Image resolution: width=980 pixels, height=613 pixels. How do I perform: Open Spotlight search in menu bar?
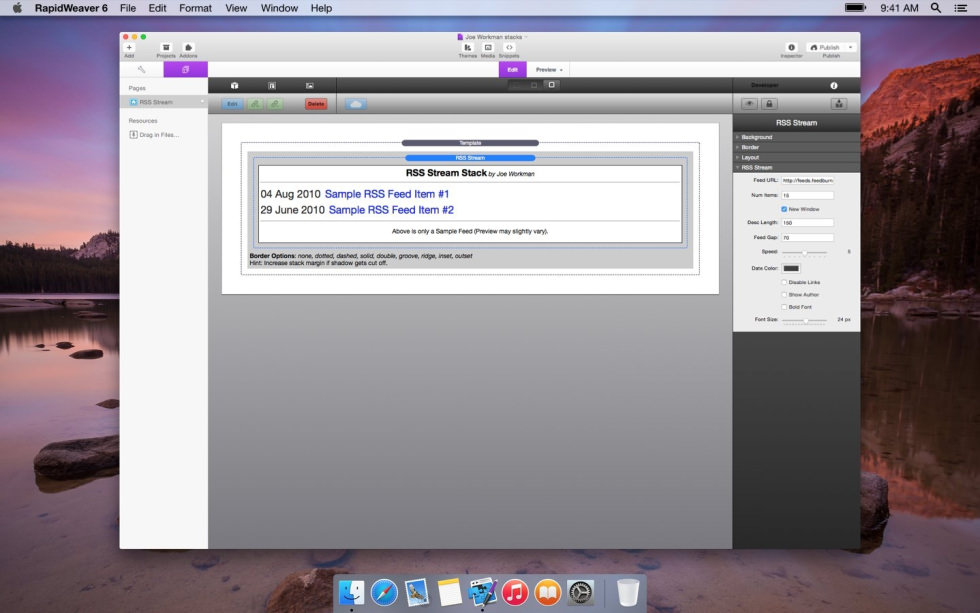coord(936,8)
